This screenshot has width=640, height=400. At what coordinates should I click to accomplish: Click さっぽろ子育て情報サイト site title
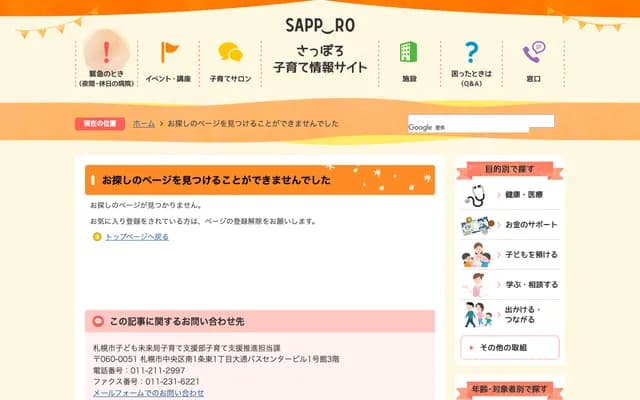pos(319,58)
